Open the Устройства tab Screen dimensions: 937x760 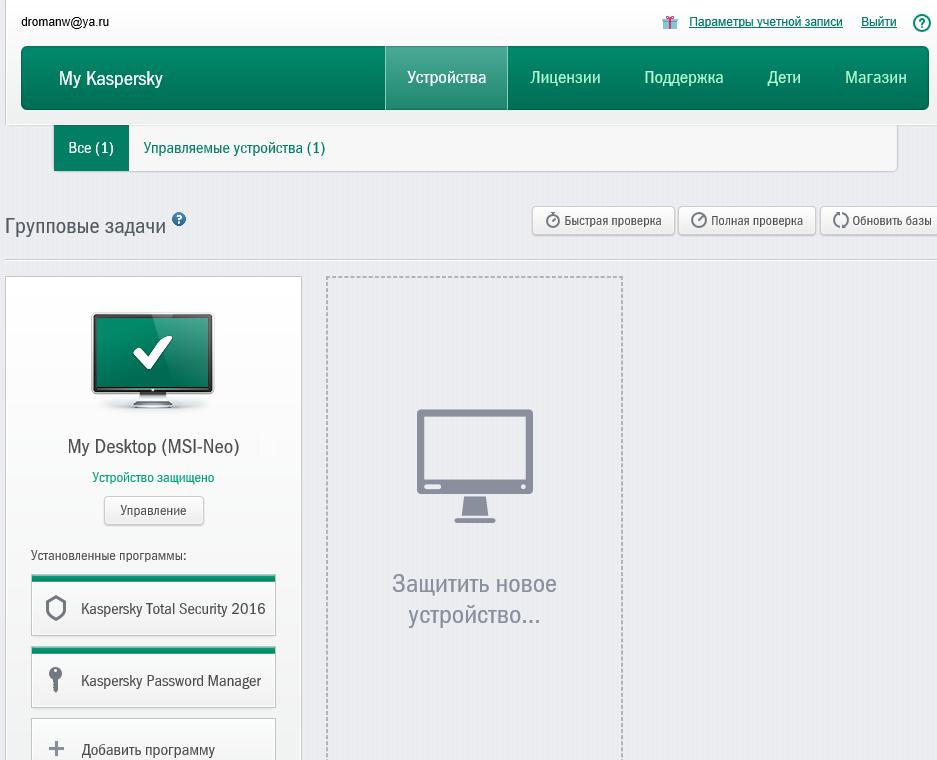[x=446, y=78]
